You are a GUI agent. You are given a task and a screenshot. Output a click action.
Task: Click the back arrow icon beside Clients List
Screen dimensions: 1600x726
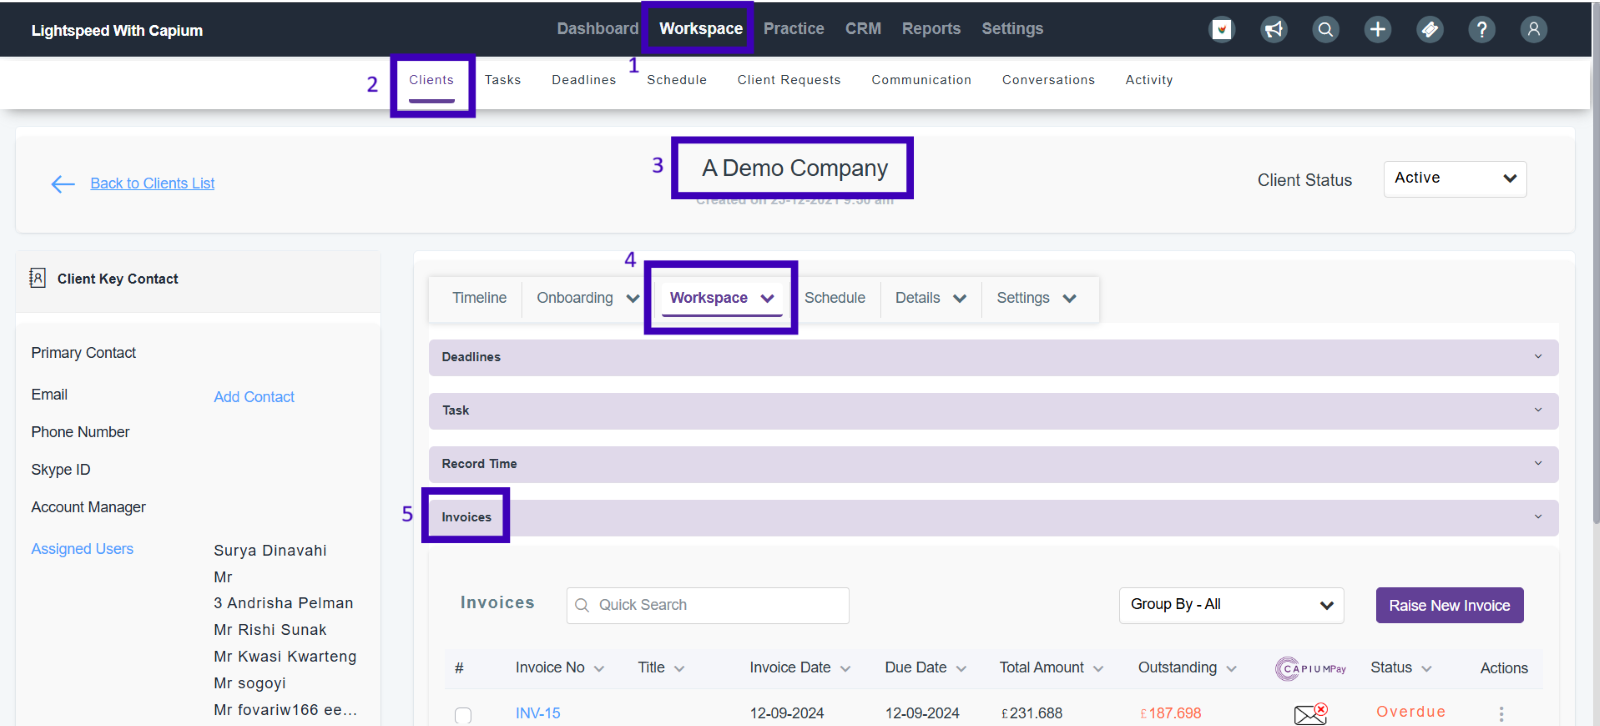(x=63, y=184)
